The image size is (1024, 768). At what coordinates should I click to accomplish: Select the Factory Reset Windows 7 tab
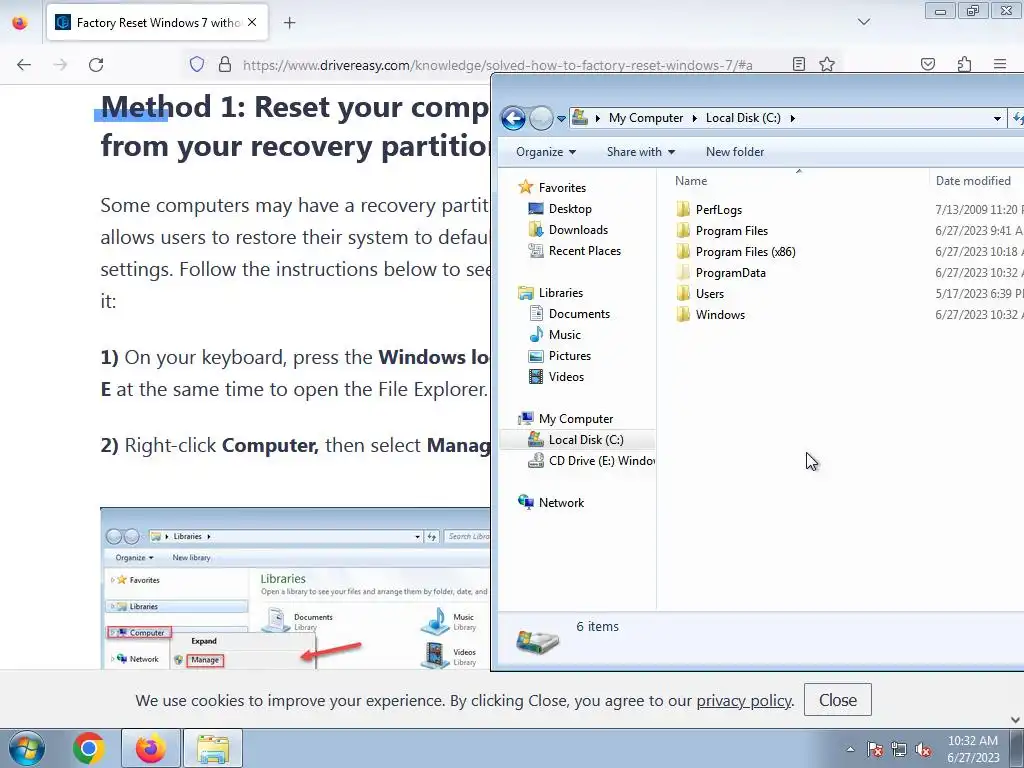[x=157, y=23]
